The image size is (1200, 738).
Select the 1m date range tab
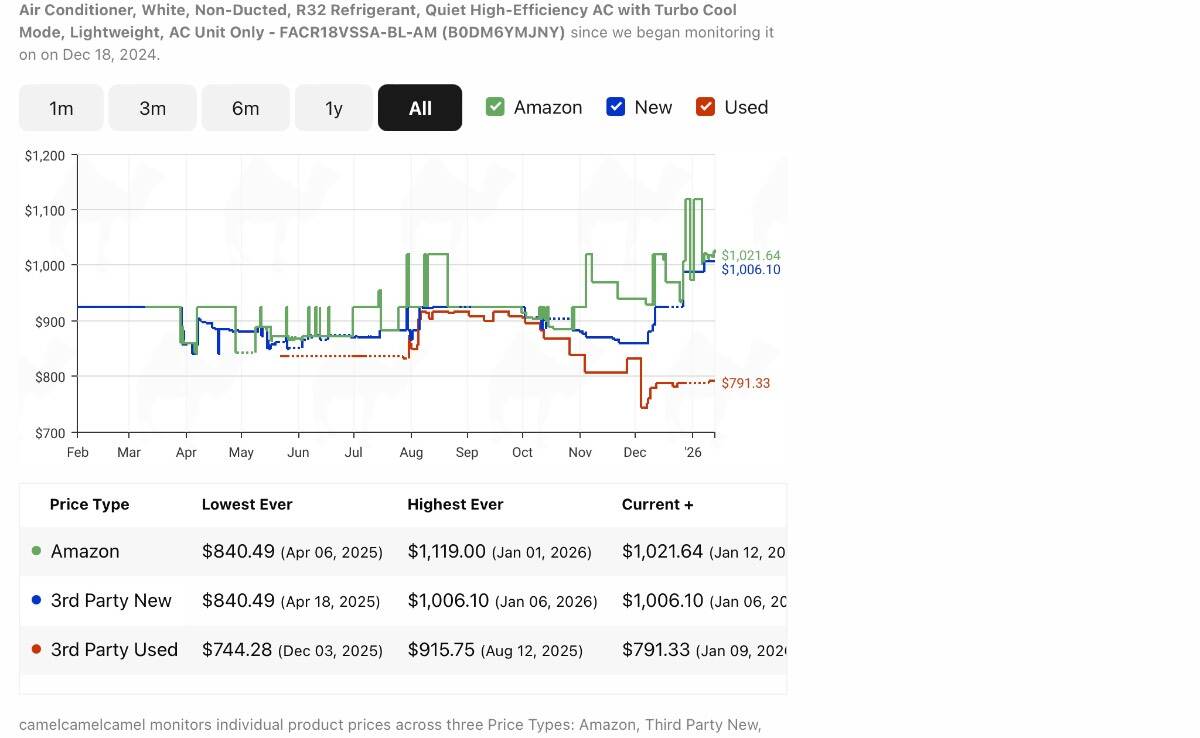61,108
